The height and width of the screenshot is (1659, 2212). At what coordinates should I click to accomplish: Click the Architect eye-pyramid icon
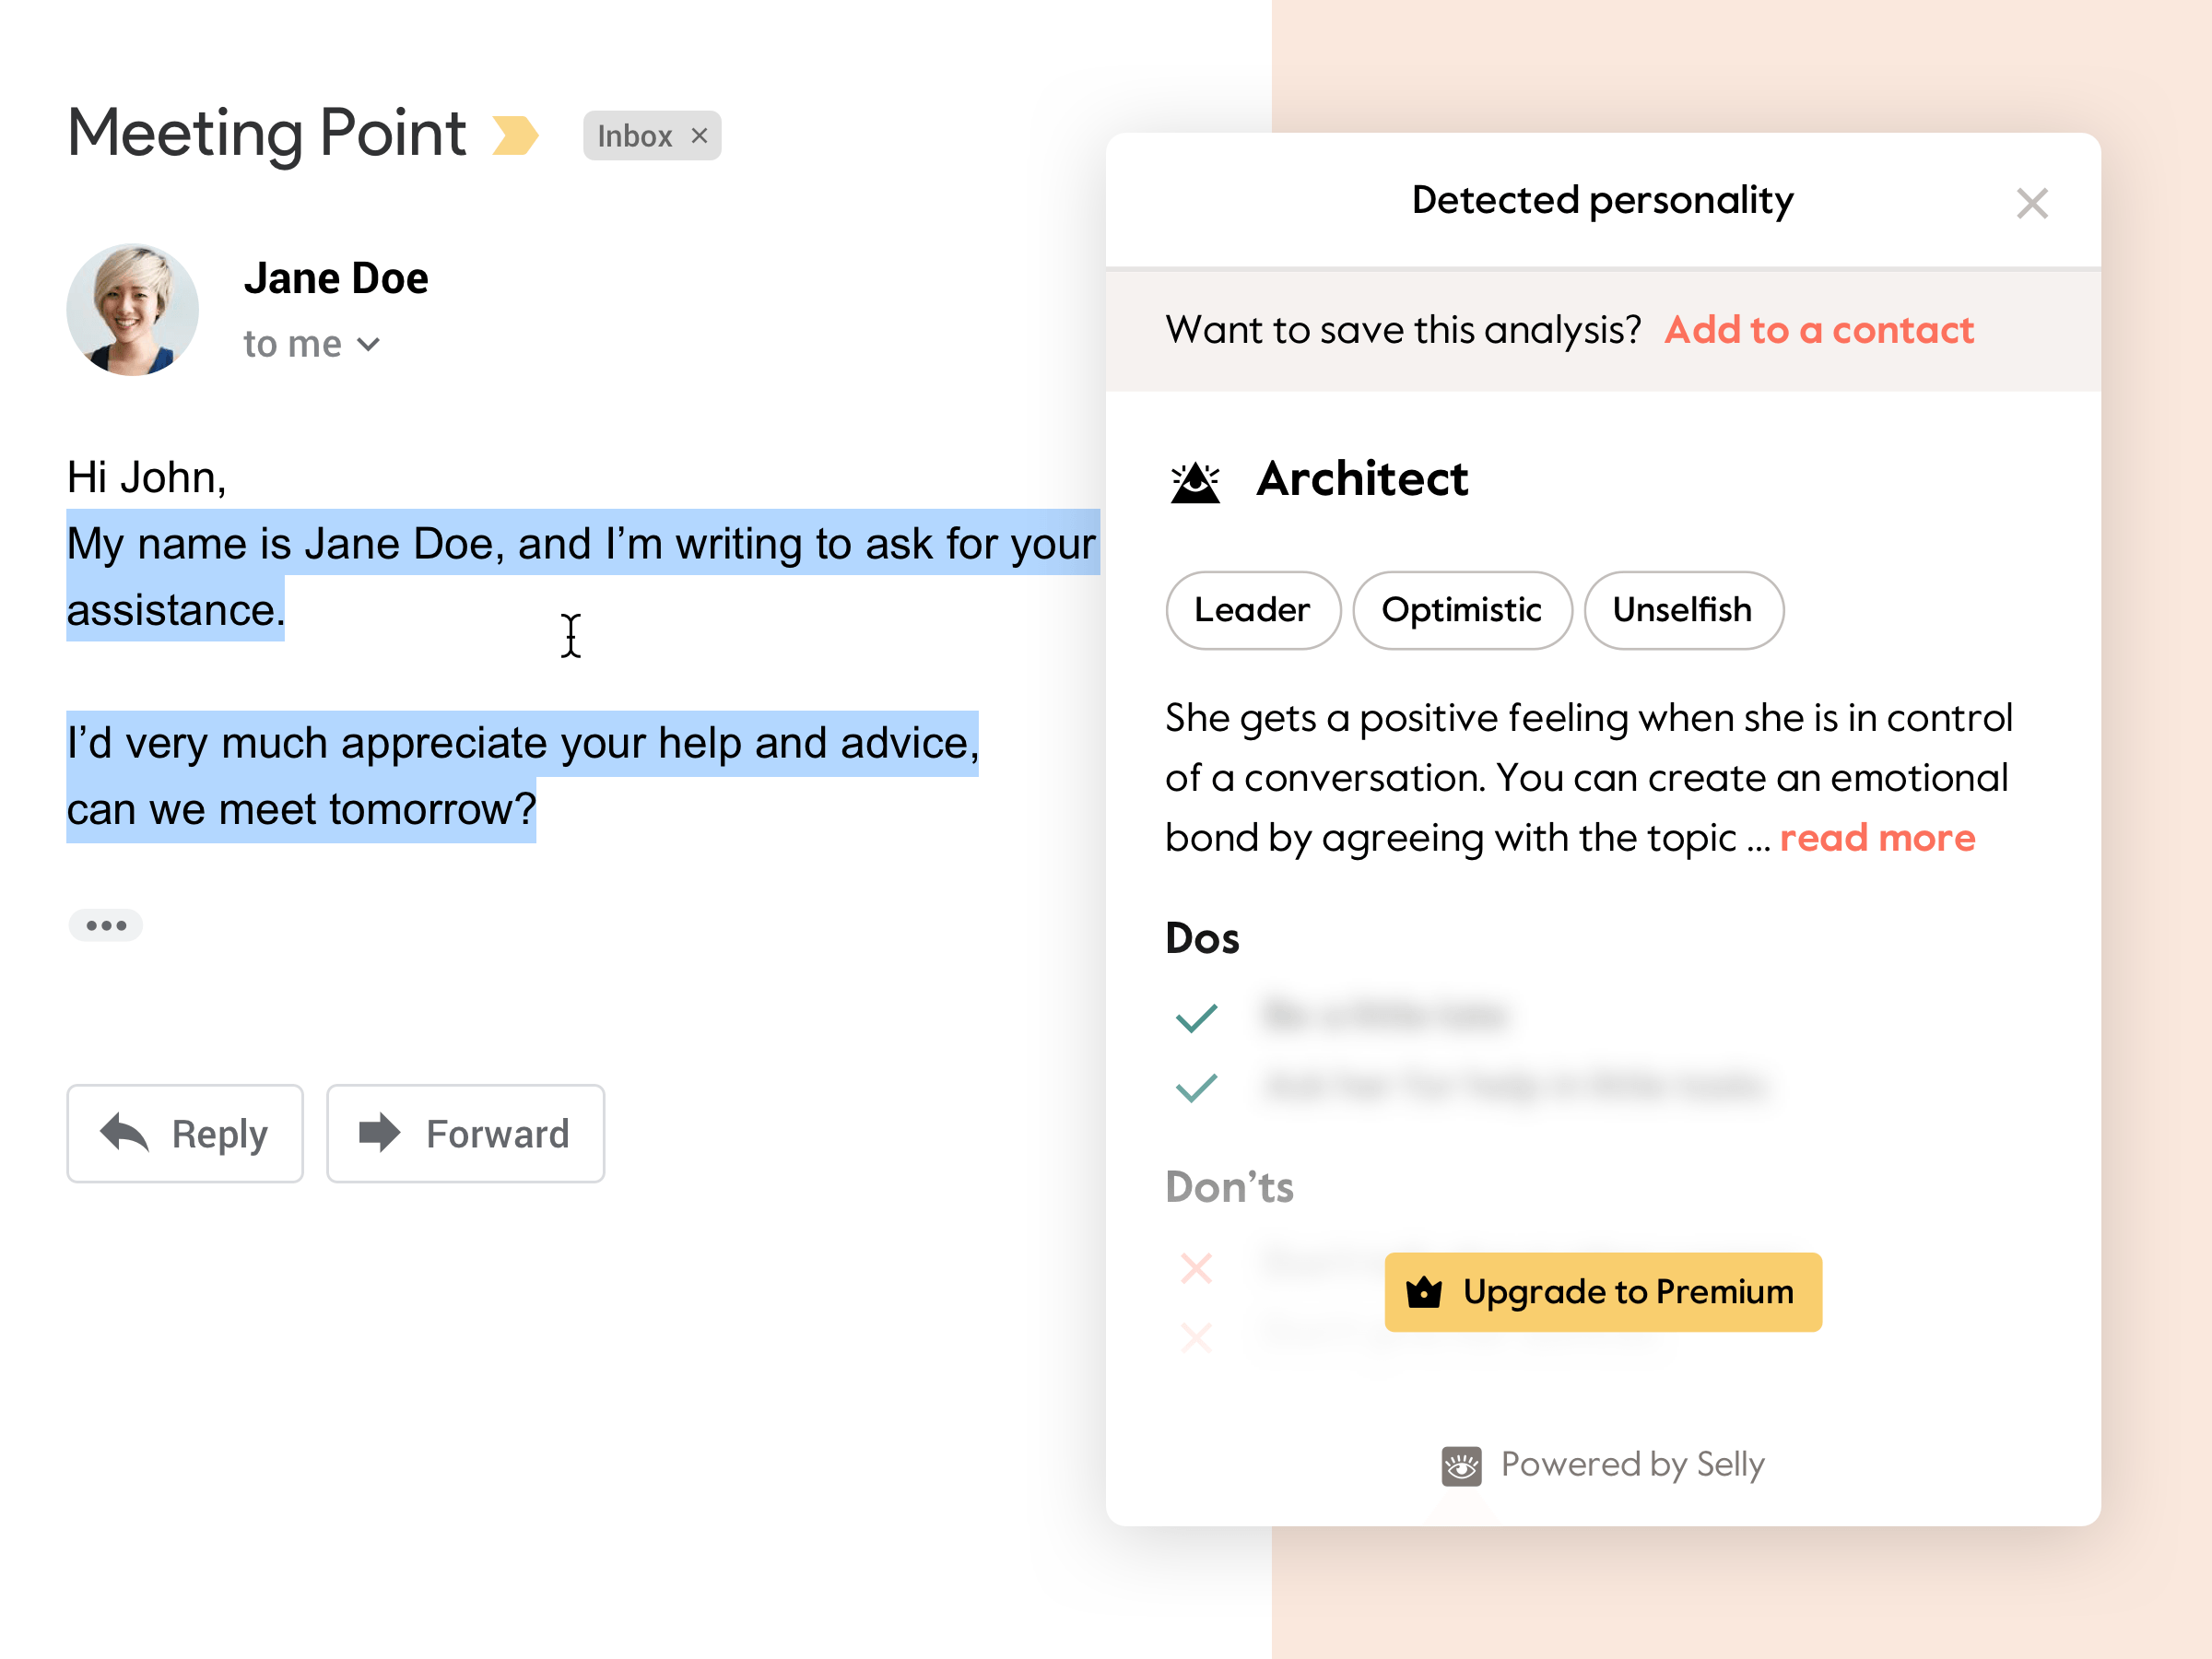(x=1195, y=482)
